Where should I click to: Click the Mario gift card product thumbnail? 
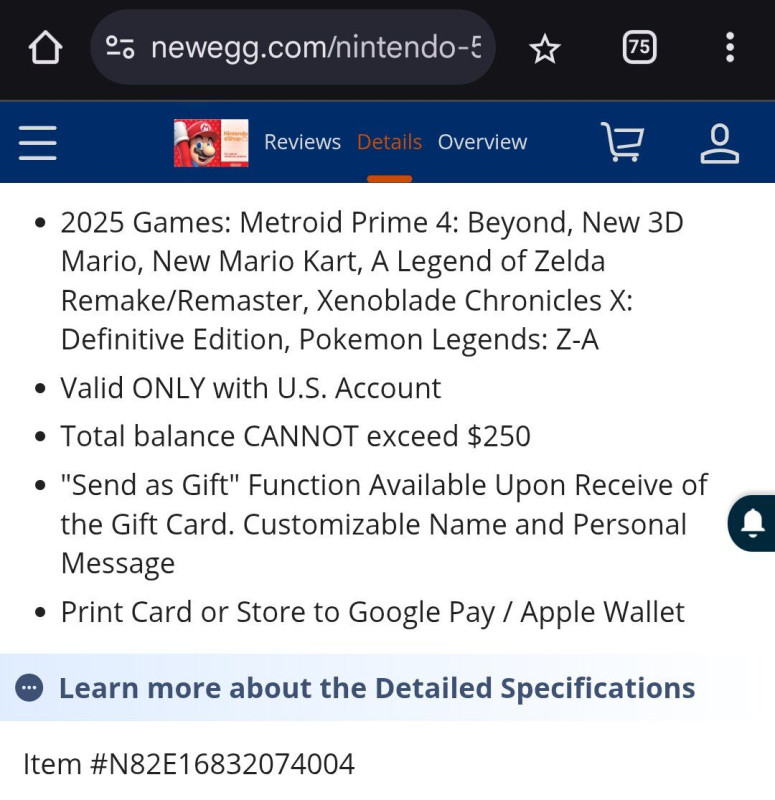[211, 142]
